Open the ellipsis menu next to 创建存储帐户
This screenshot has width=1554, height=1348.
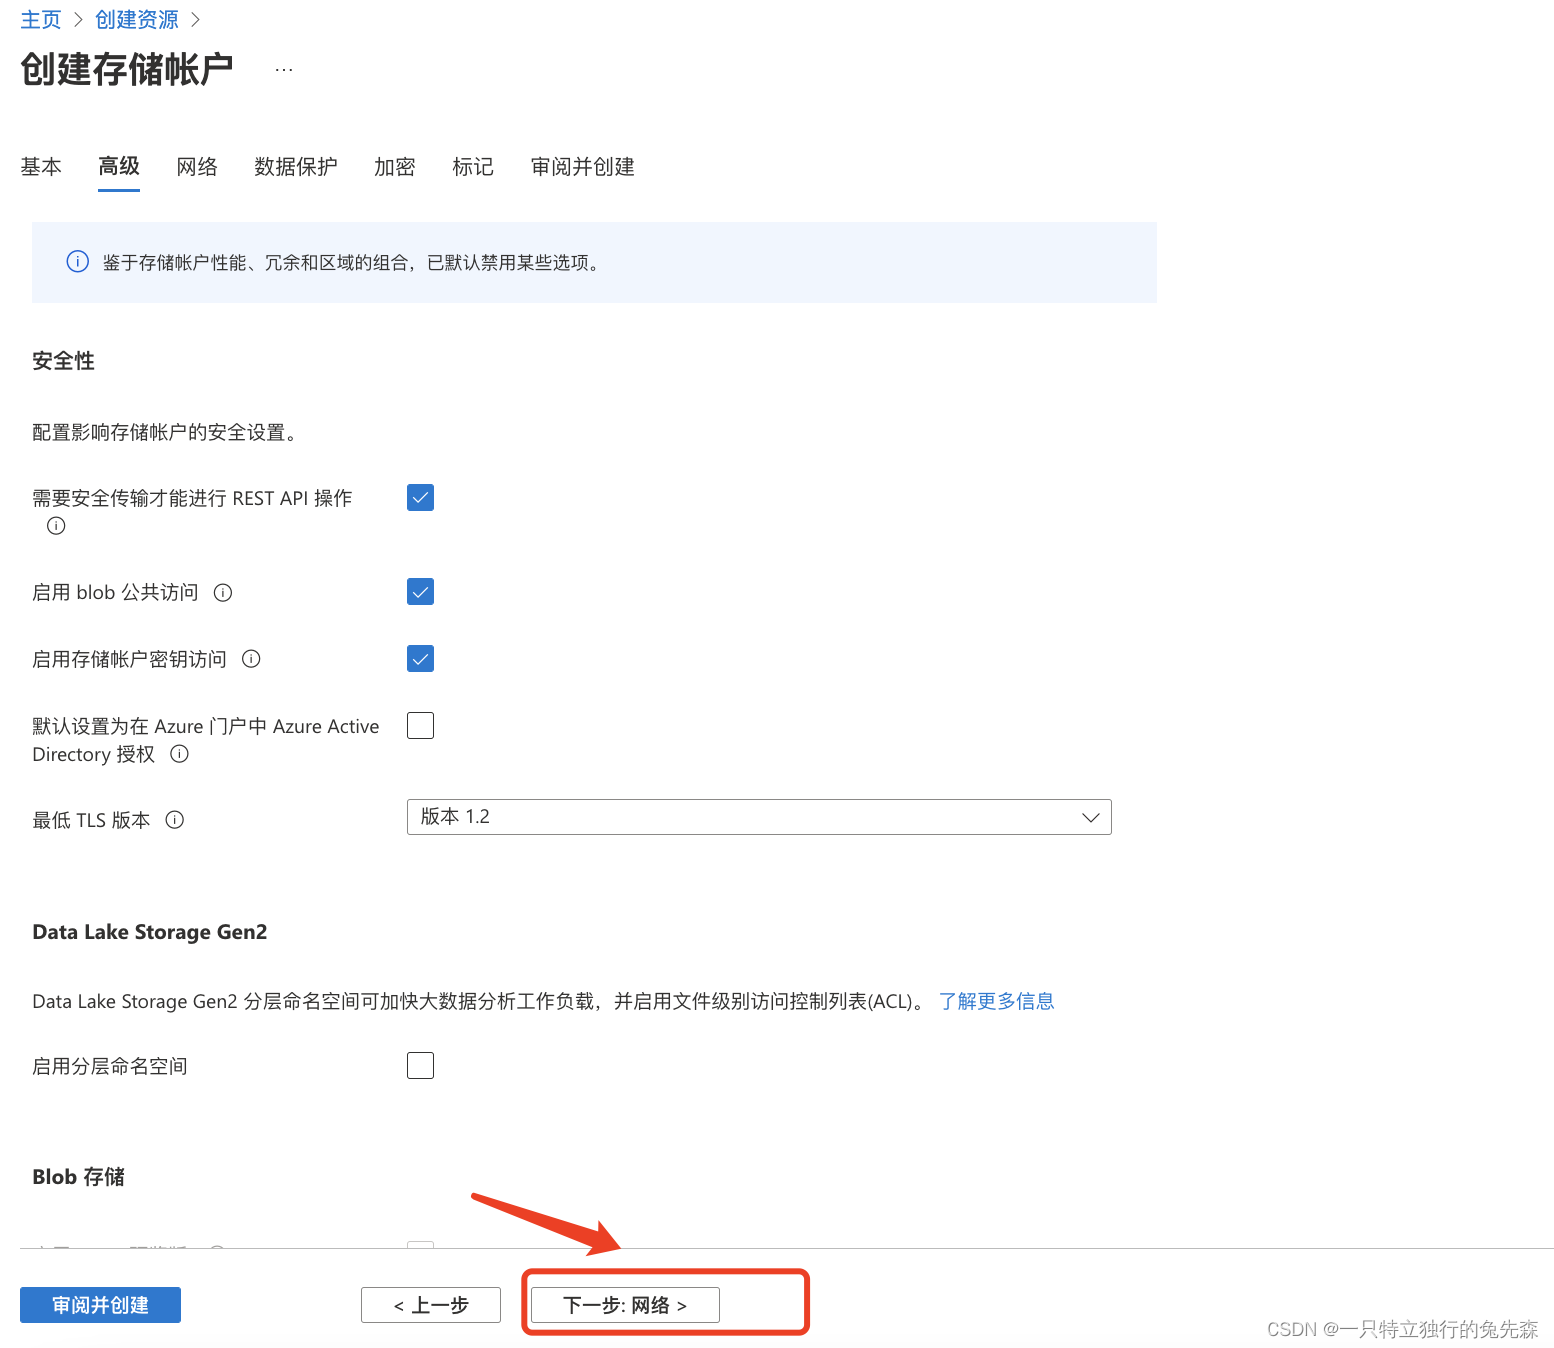(x=284, y=70)
